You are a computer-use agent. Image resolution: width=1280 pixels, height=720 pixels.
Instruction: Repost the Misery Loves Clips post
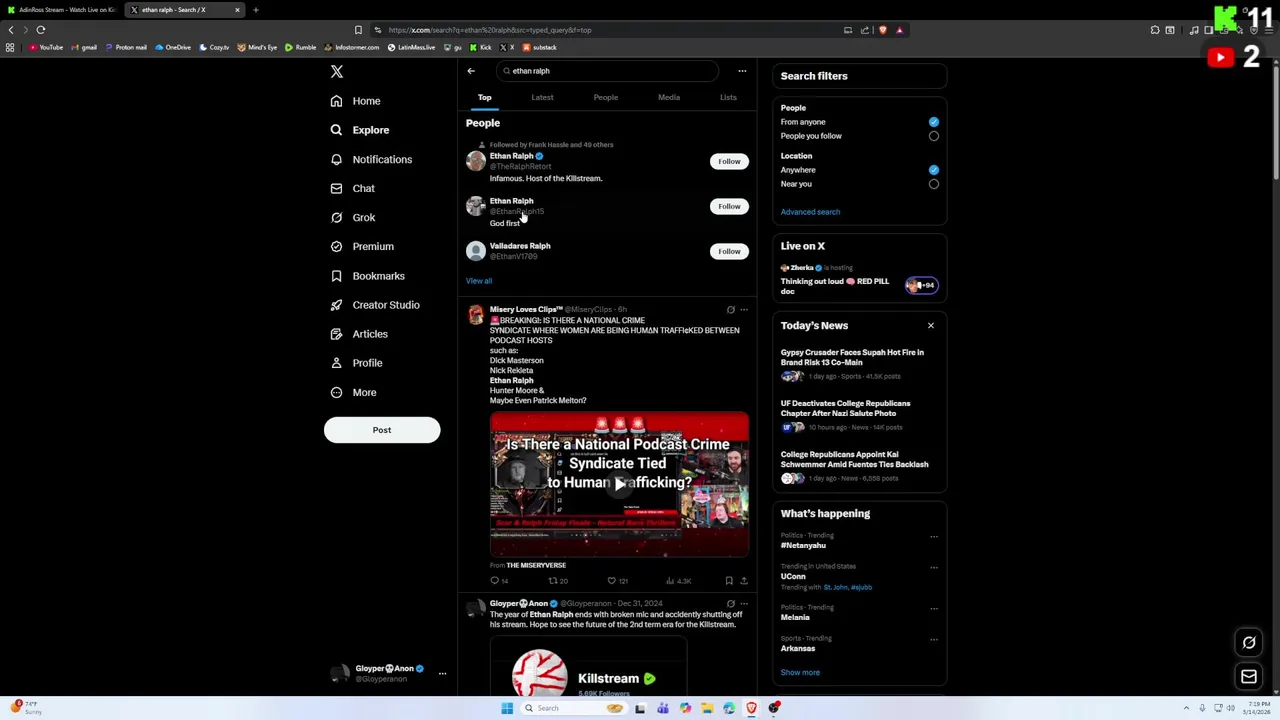coord(557,581)
